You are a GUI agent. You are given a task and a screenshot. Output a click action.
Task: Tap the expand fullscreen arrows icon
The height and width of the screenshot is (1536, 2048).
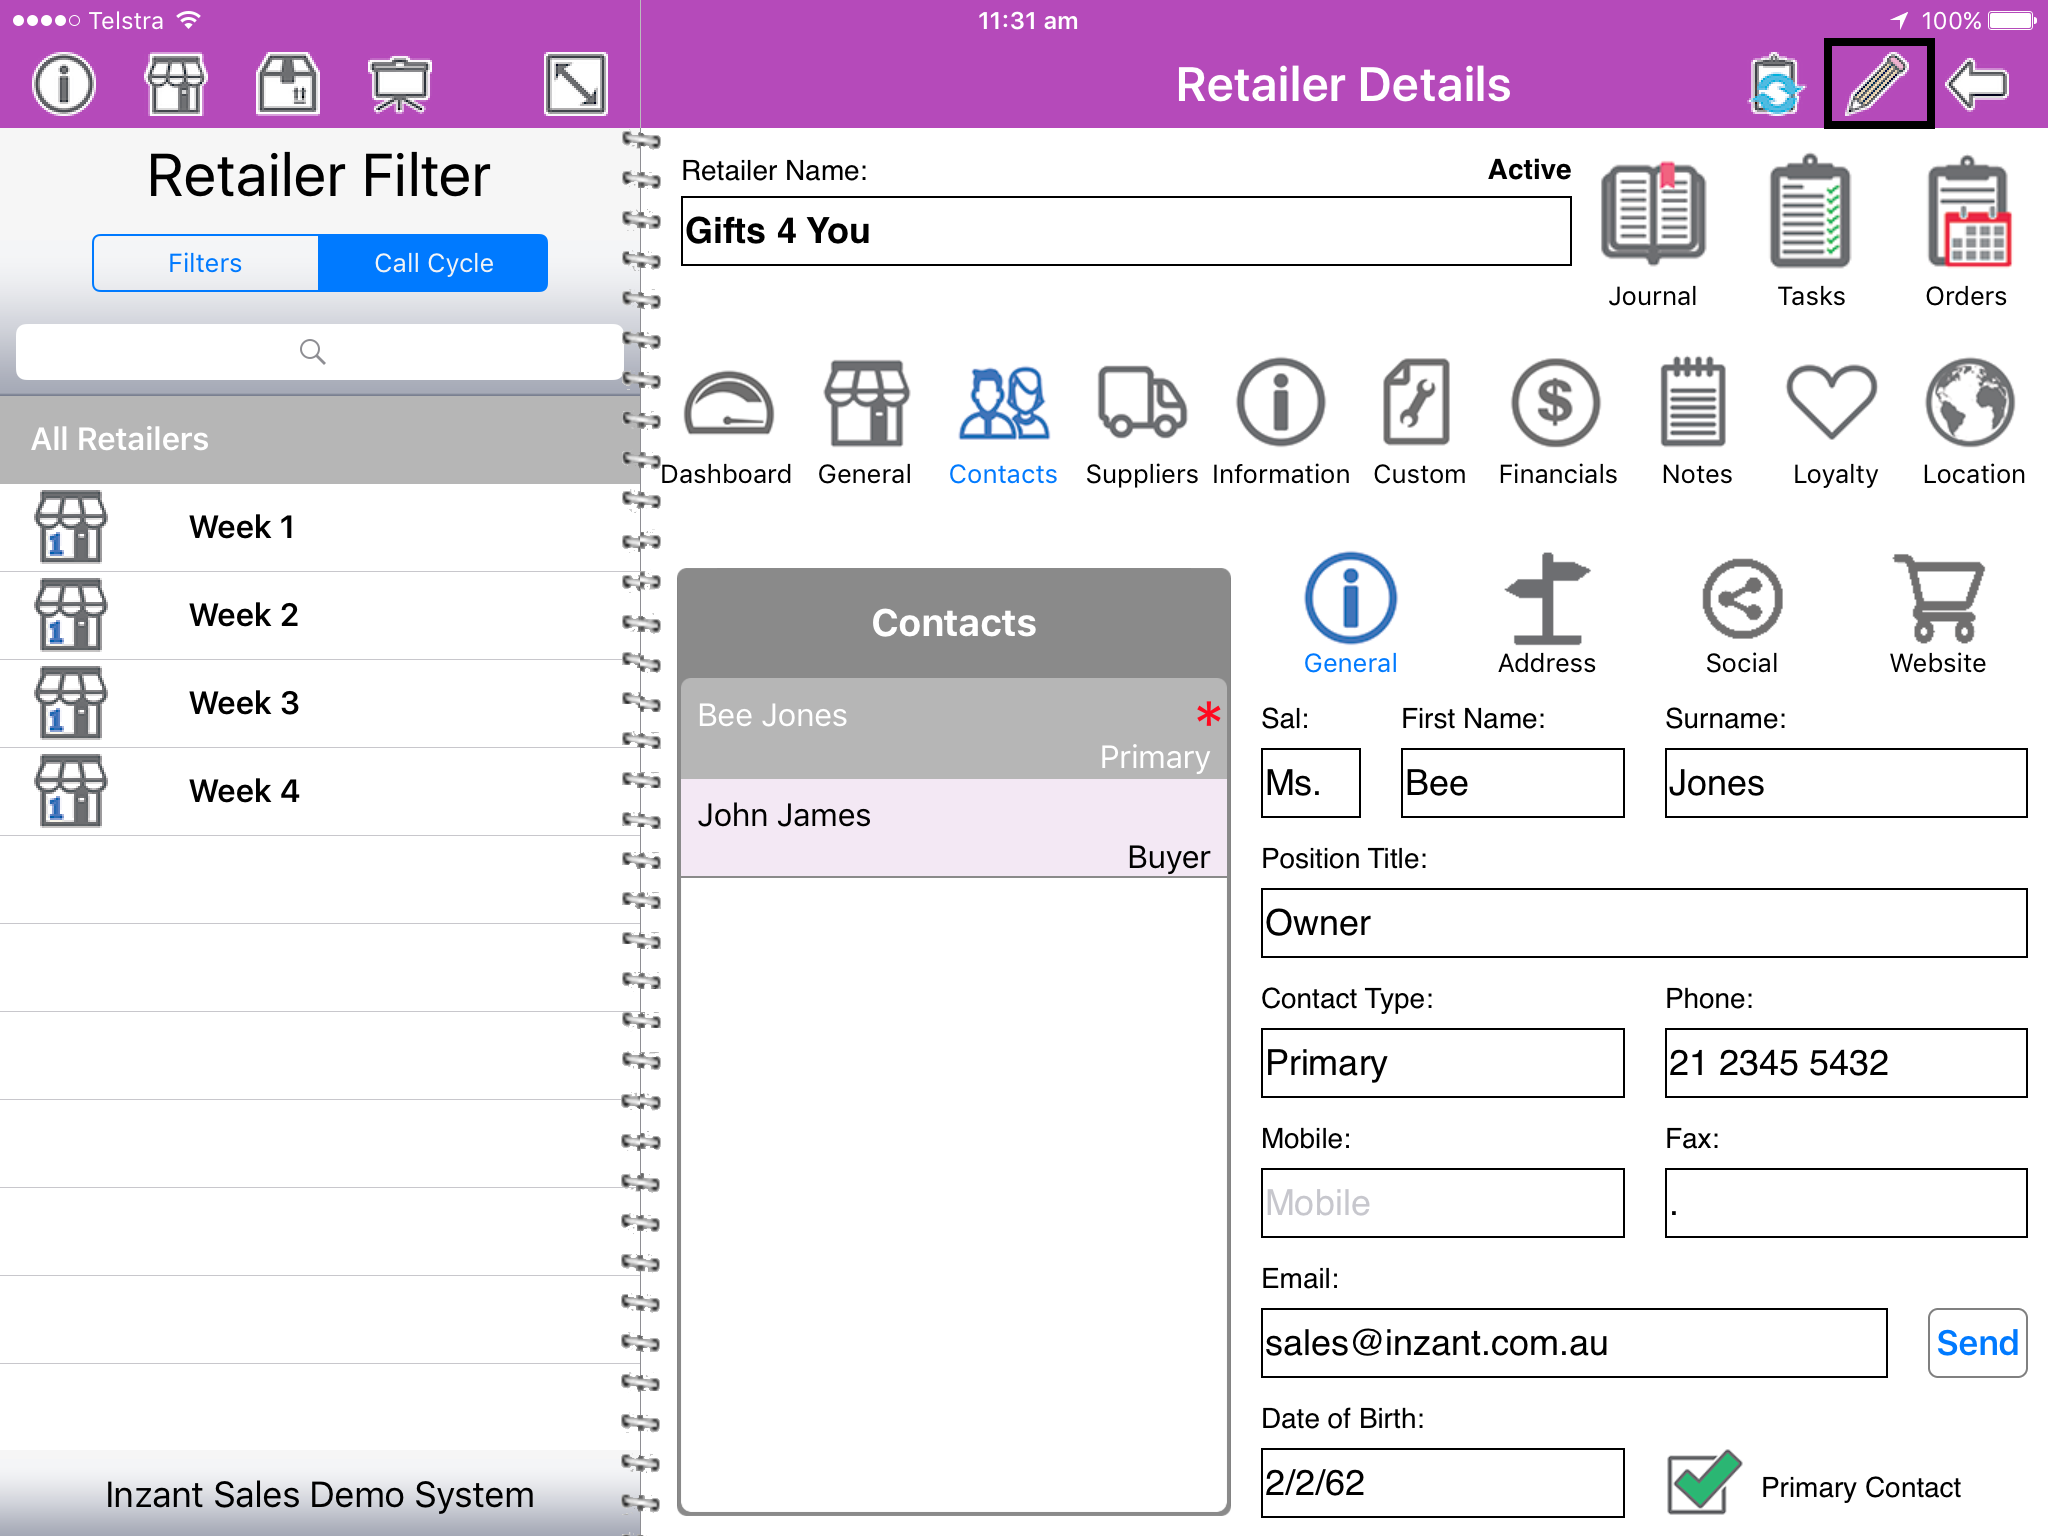tap(575, 84)
